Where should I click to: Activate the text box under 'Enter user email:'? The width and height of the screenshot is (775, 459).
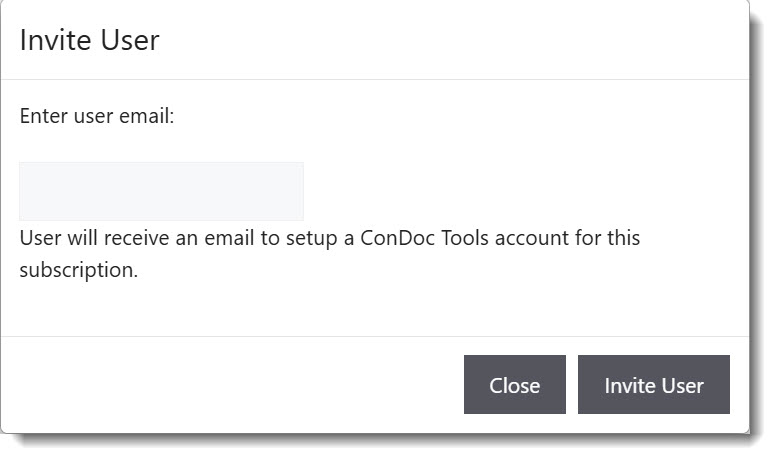coord(161,191)
